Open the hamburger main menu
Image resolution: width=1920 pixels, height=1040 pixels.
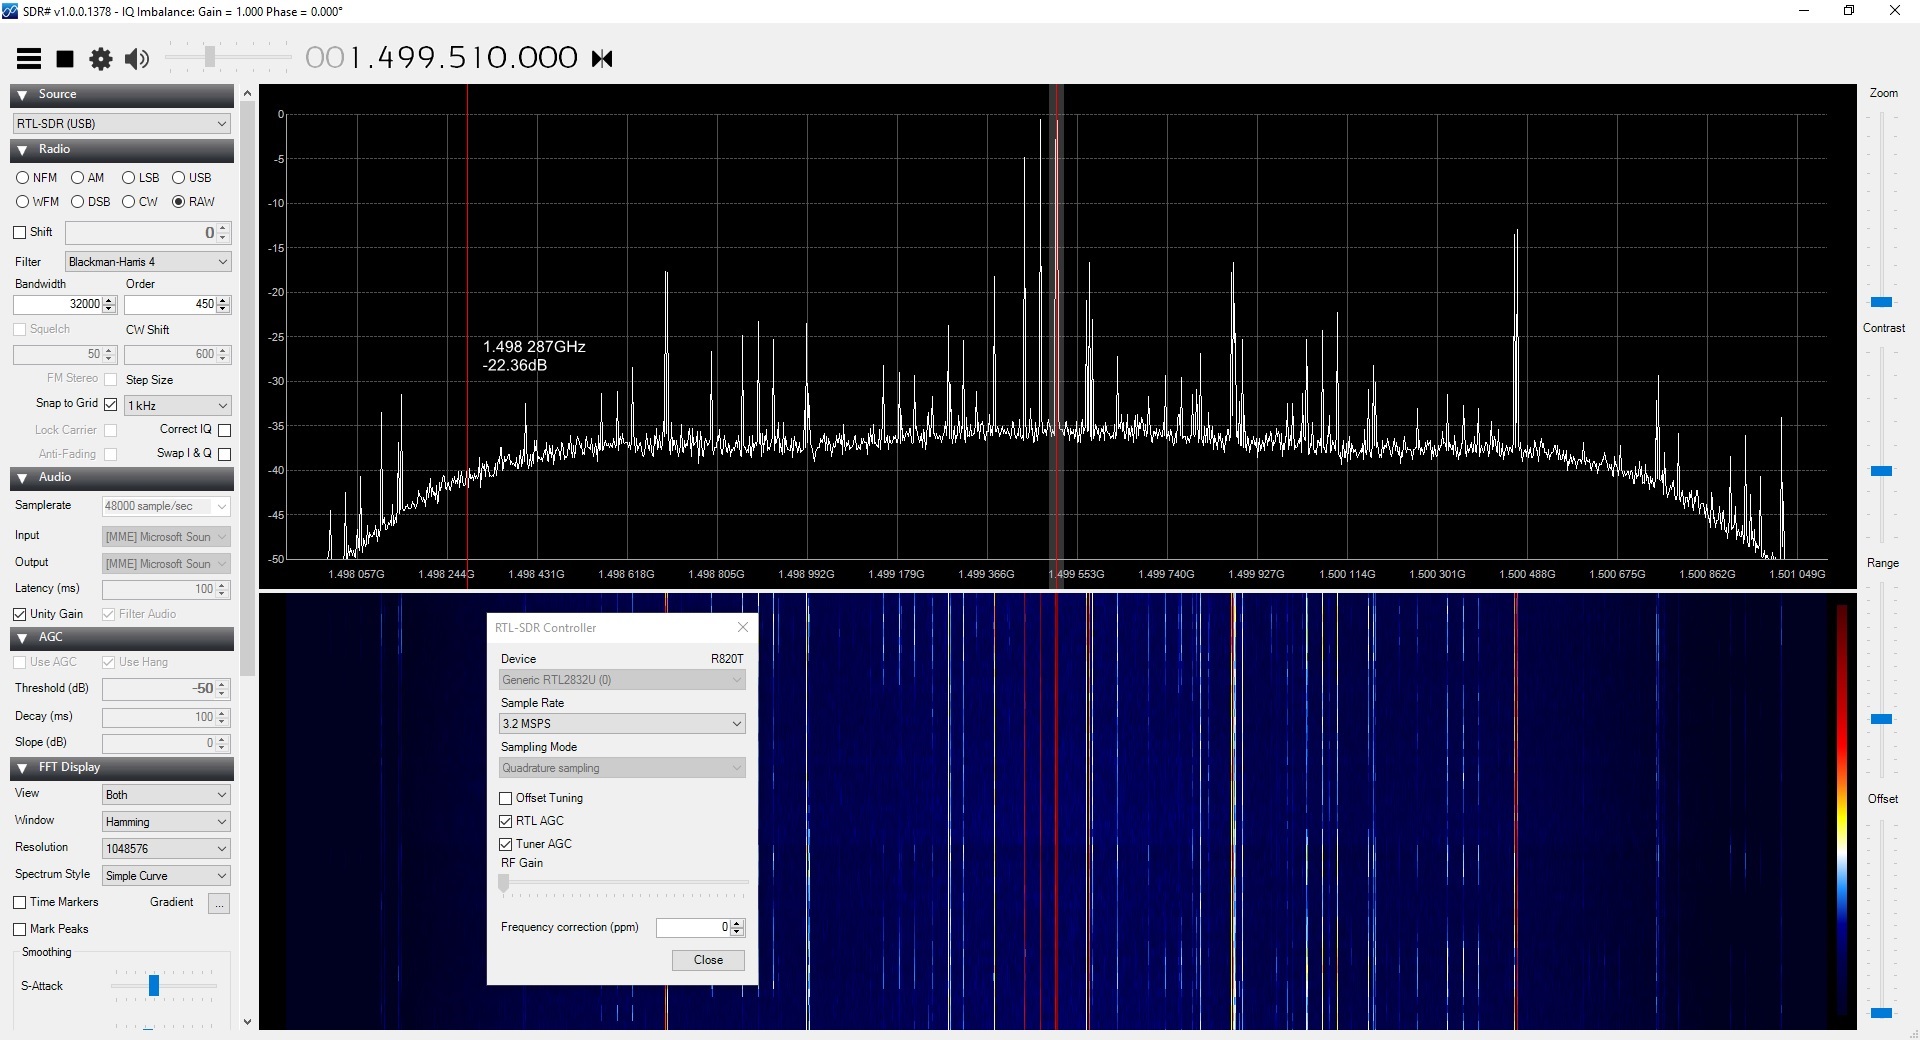coord(29,59)
